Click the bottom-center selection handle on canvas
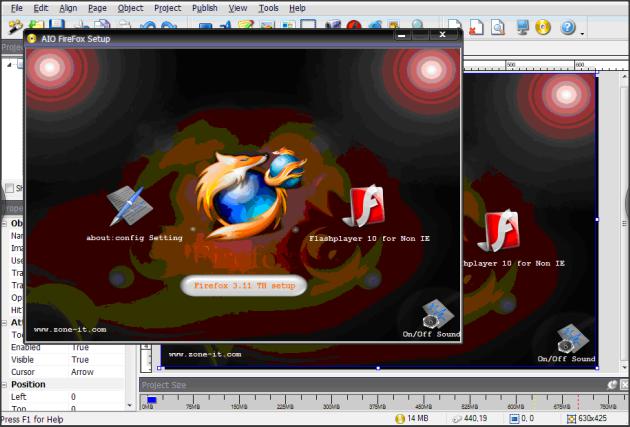The width and height of the screenshot is (630, 427). (x=378, y=368)
